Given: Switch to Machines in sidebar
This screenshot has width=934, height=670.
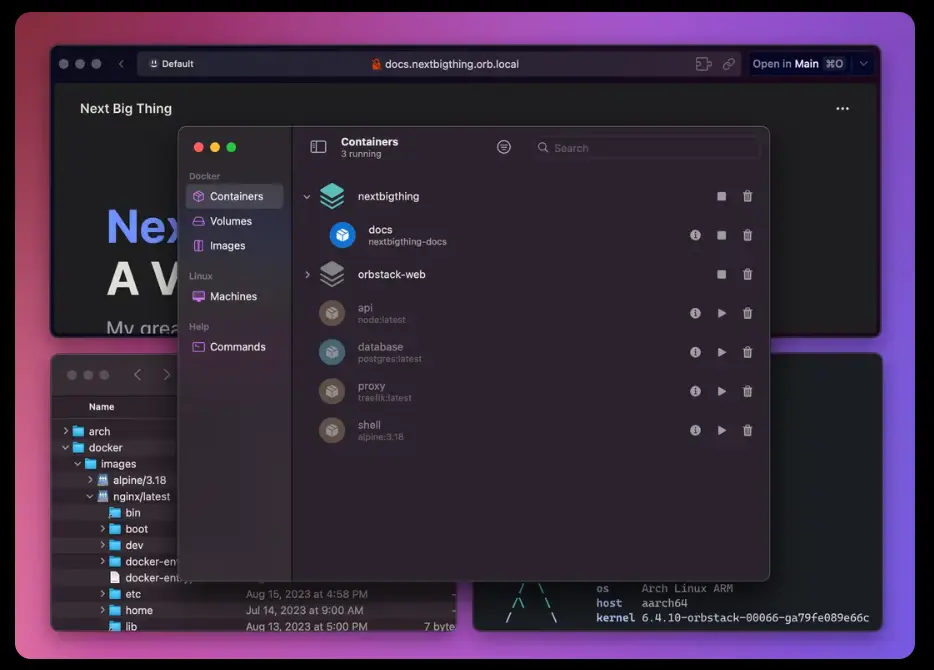Looking at the screenshot, I should click(x=234, y=297).
